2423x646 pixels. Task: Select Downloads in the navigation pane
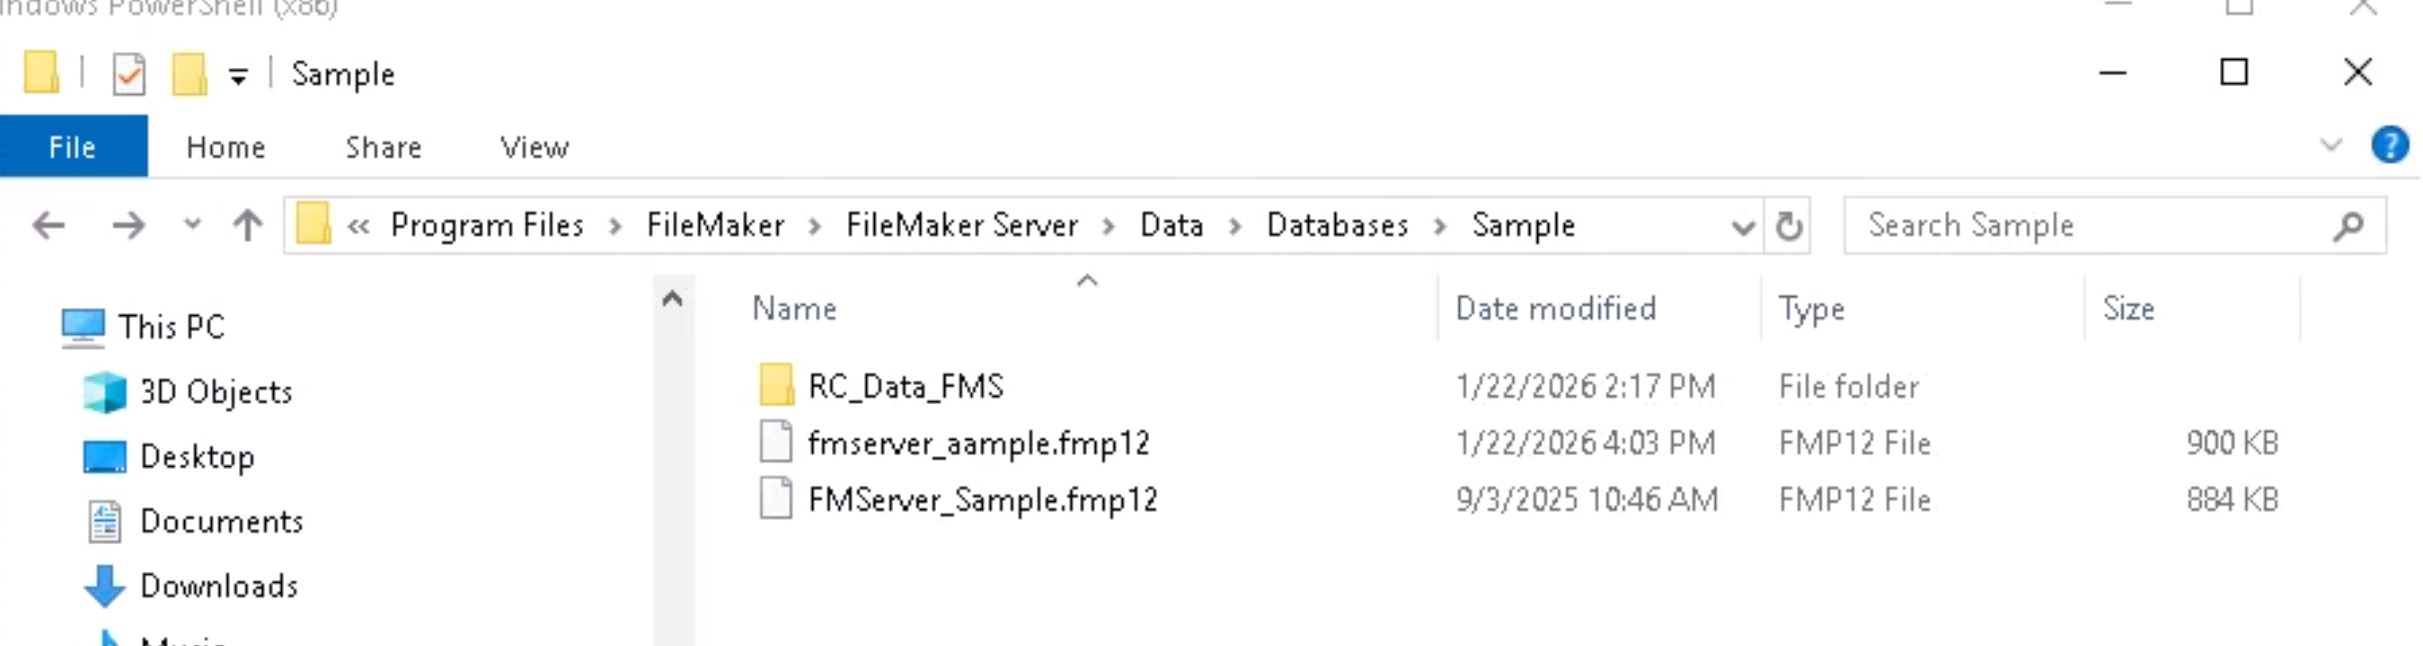tap(219, 586)
